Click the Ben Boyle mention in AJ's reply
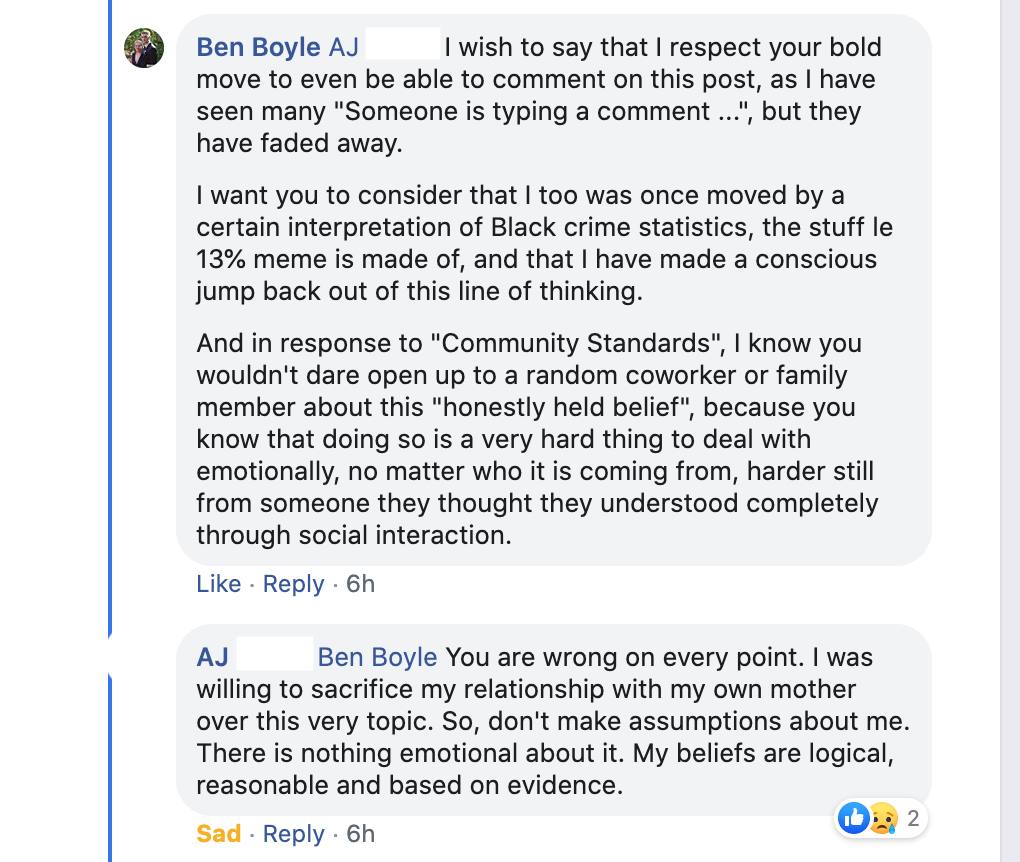The width and height of the screenshot is (1020, 862). [377, 657]
